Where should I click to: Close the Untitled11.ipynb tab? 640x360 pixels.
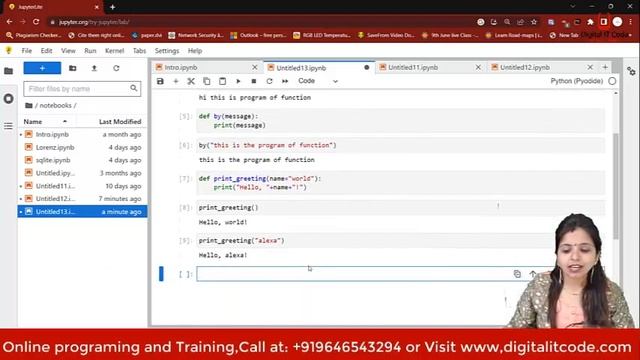pos(478,67)
